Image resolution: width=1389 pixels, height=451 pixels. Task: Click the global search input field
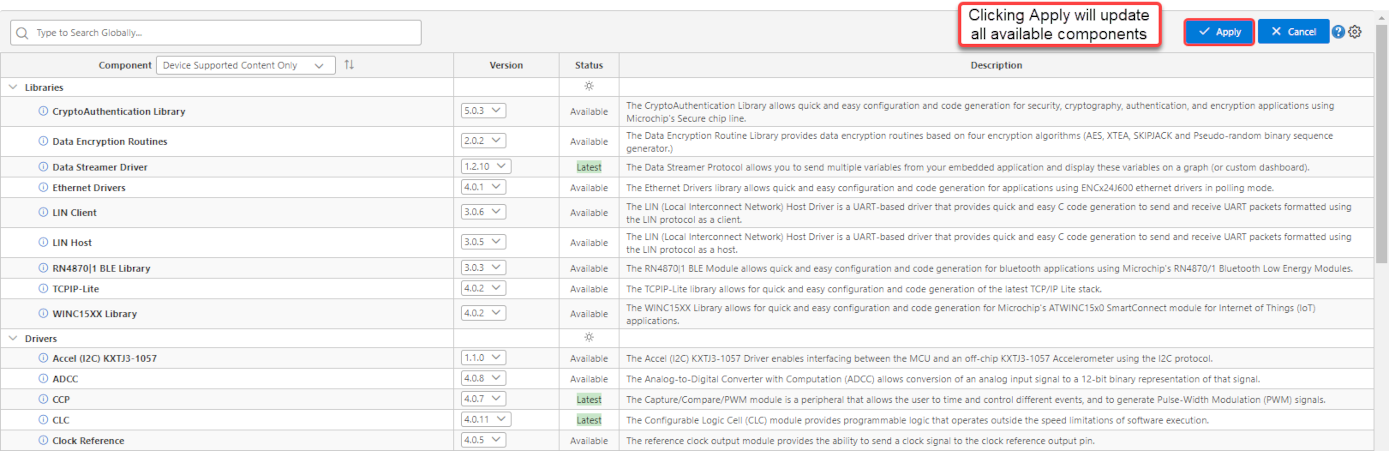coord(216,33)
